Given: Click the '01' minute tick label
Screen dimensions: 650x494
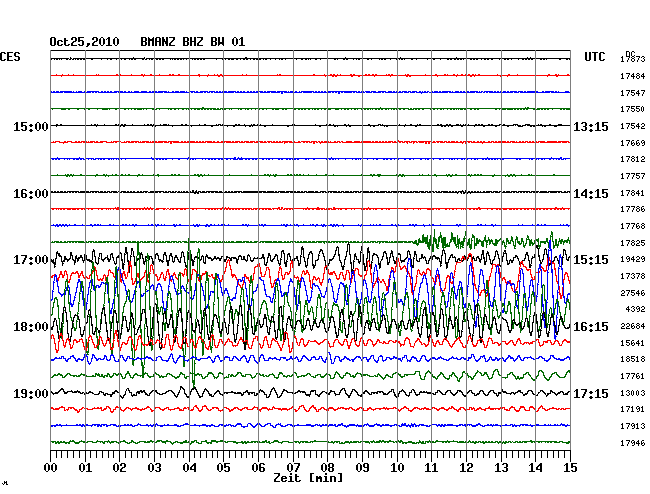Looking at the screenshot, I should [85, 468].
